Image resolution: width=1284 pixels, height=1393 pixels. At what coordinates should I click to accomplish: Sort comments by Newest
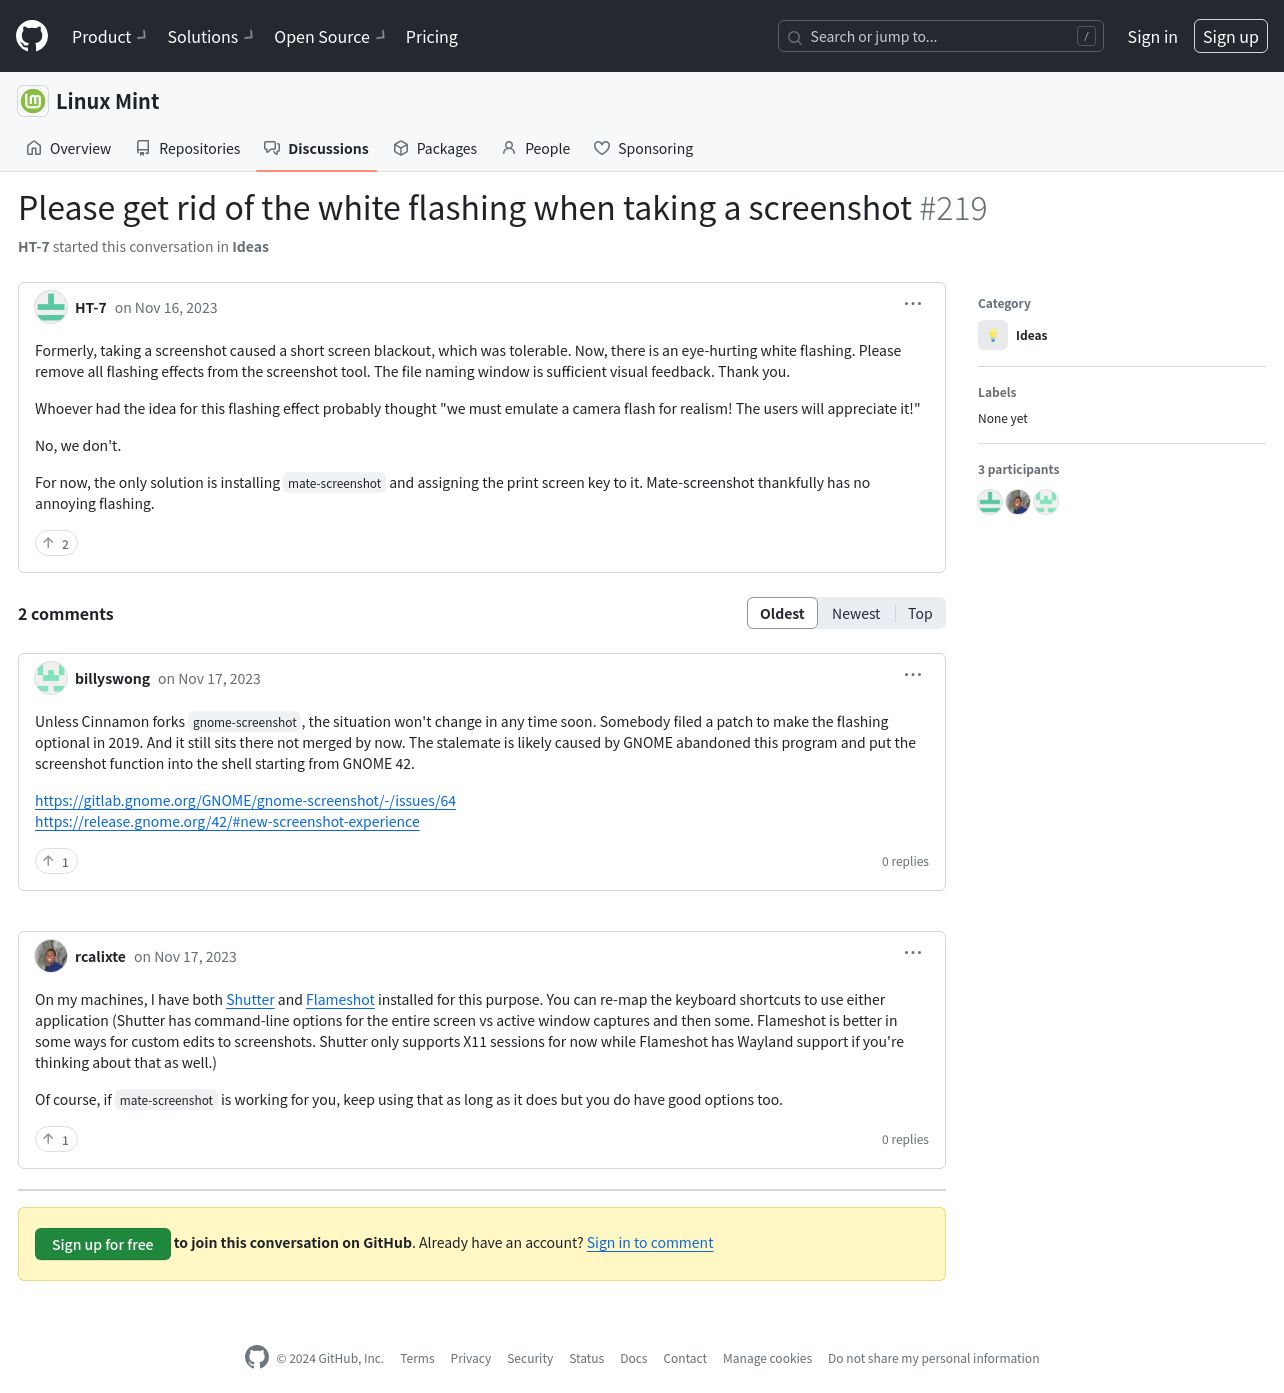point(856,613)
